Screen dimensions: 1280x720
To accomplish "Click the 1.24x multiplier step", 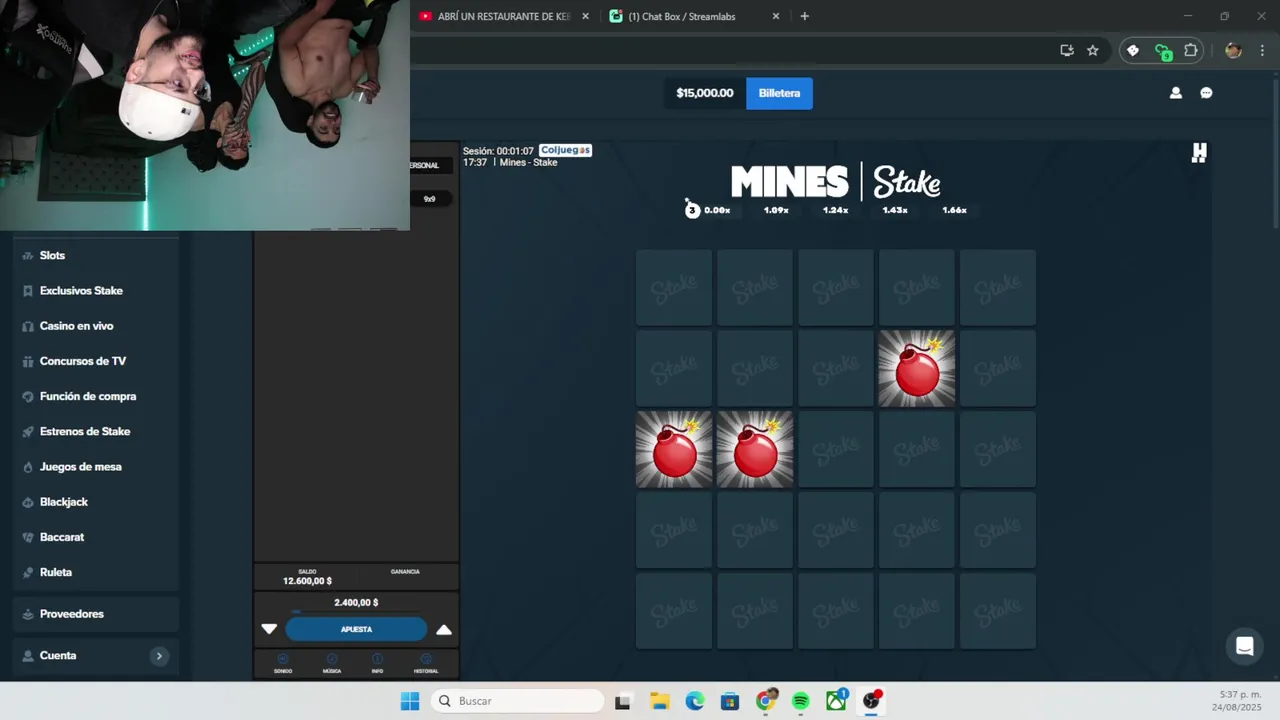I will click(835, 210).
